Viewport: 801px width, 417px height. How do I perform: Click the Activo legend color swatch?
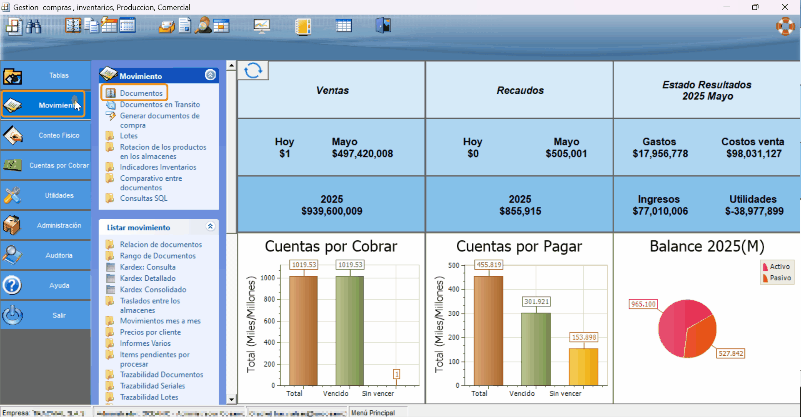coord(766,267)
